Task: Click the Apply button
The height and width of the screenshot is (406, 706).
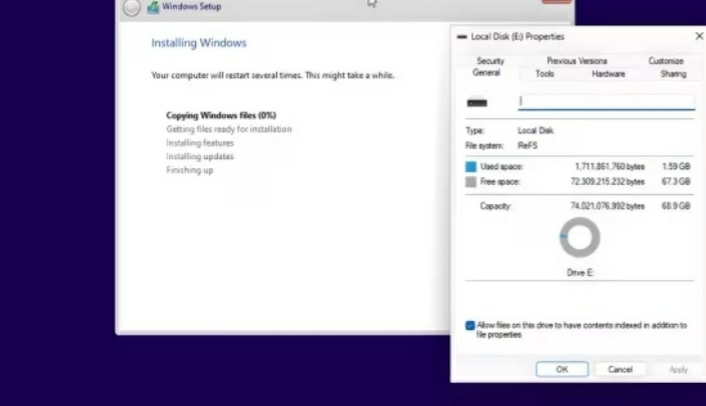Action: point(678,369)
